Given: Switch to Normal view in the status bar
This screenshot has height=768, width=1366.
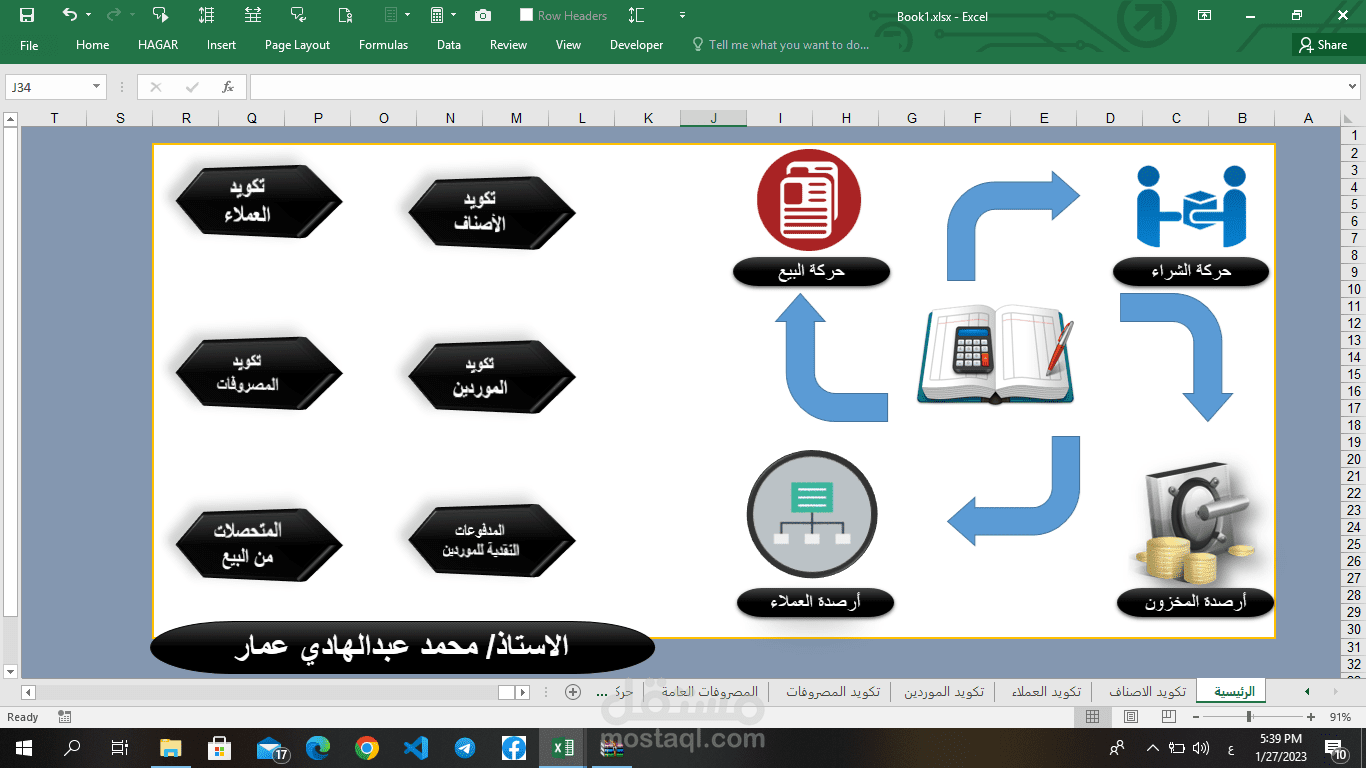Looking at the screenshot, I should click(1093, 717).
